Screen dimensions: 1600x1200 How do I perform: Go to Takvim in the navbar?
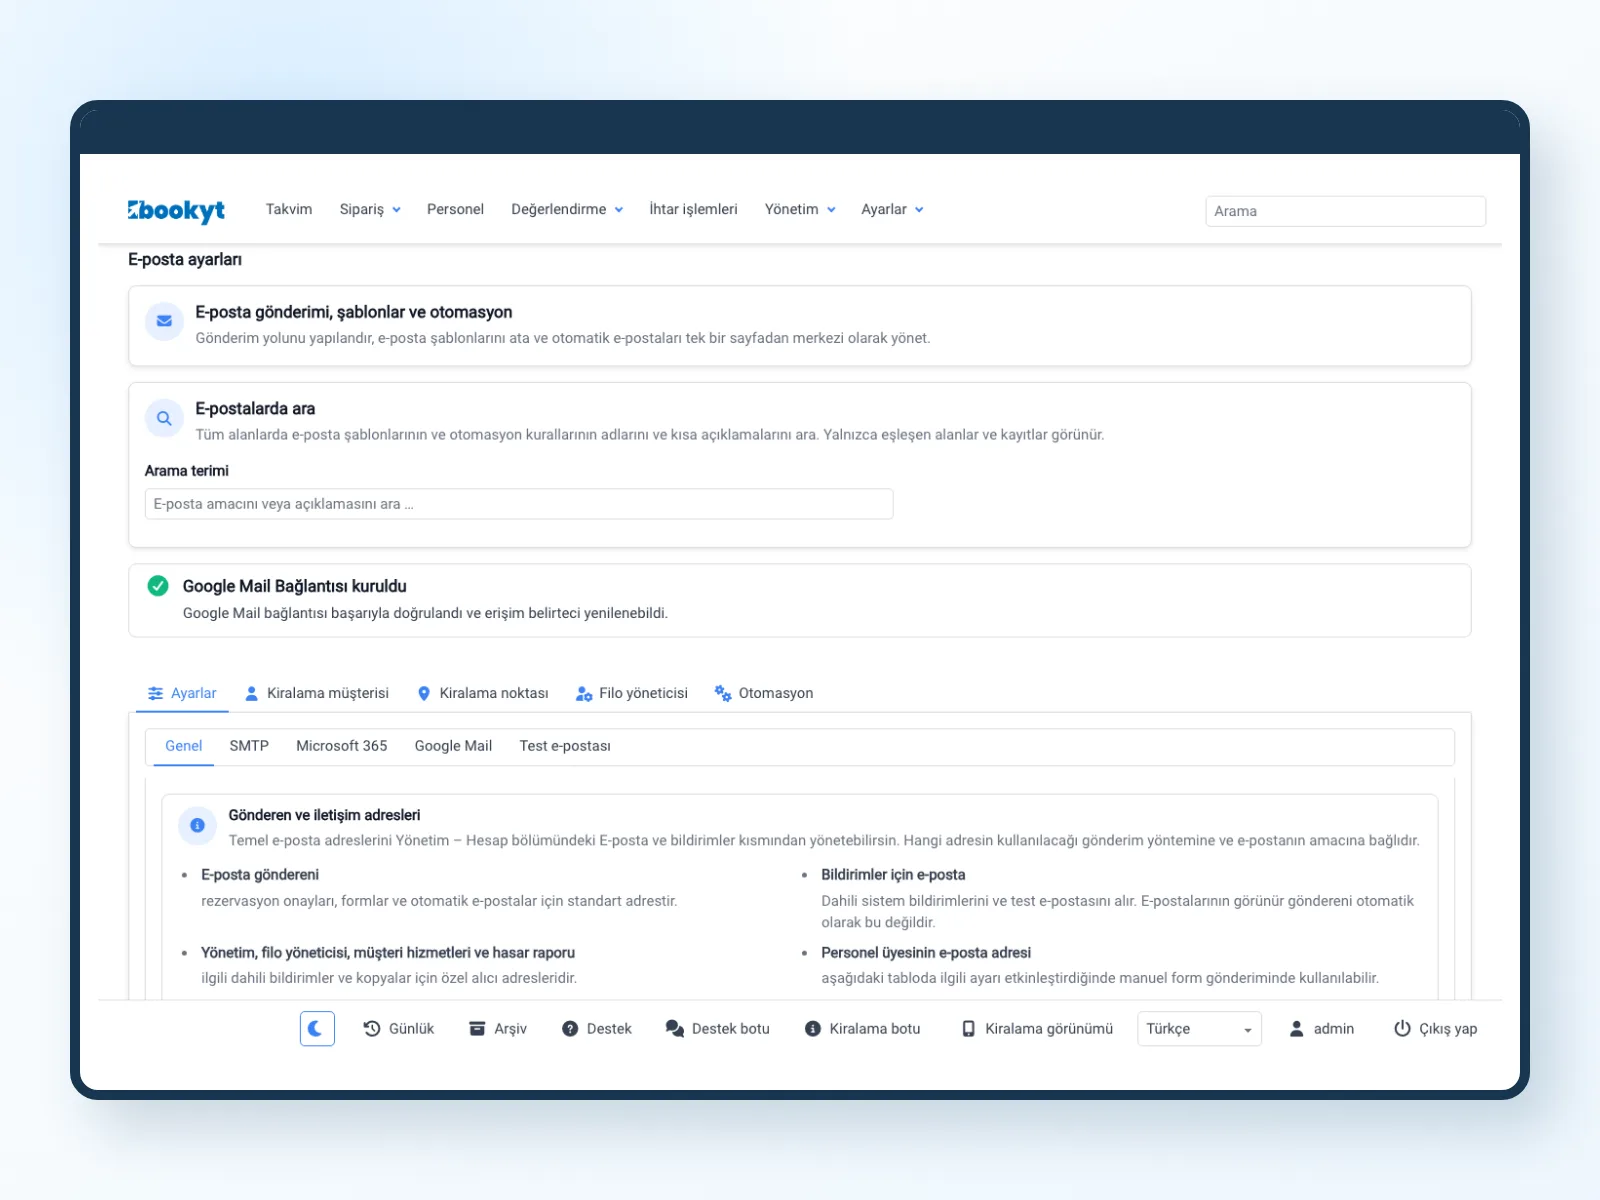tap(289, 209)
